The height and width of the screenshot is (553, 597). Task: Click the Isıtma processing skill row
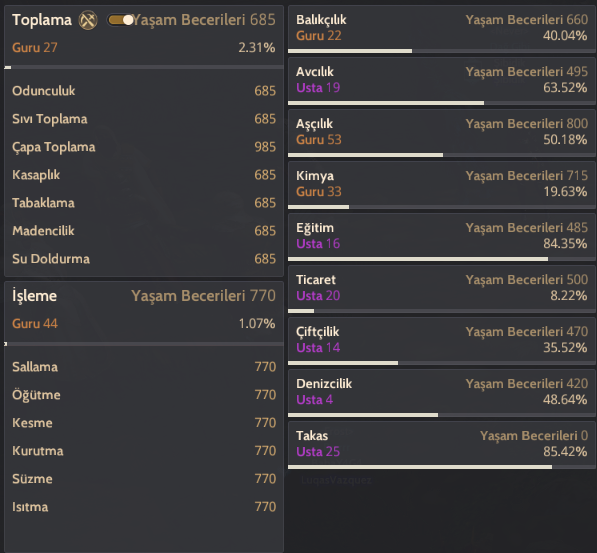point(144,507)
